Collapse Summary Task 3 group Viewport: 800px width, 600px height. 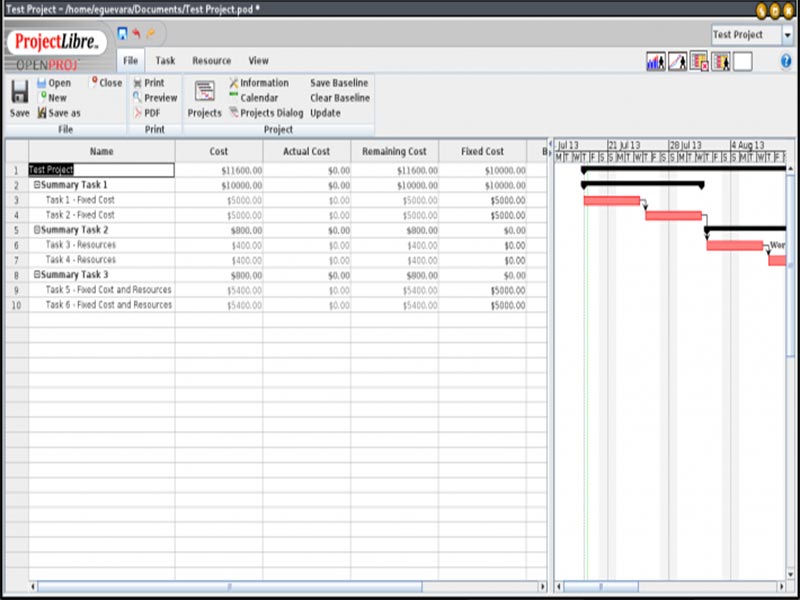37,275
